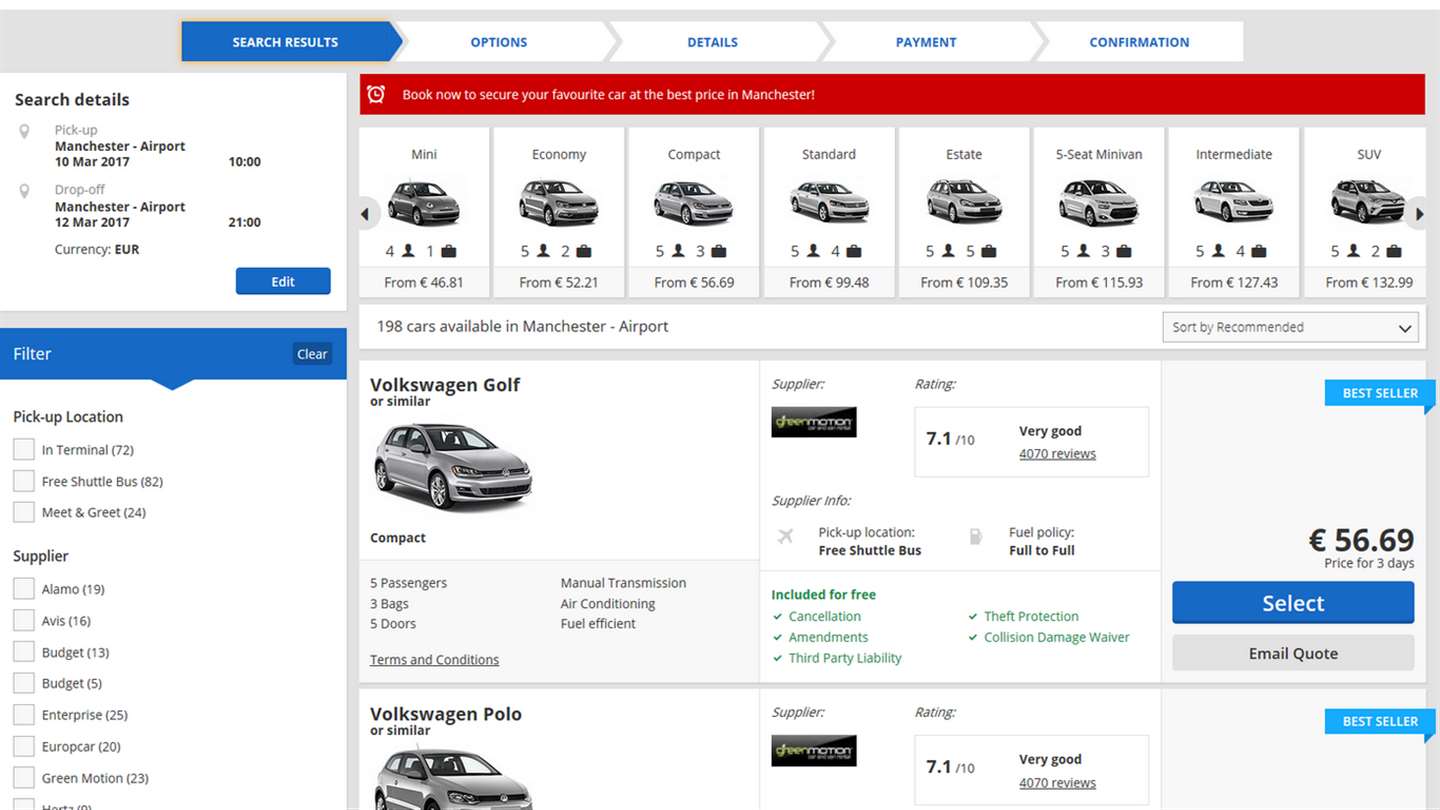Tick the Budget (13) supplier checkbox
Image resolution: width=1440 pixels, height=810 pixels.
coord(24,652)
